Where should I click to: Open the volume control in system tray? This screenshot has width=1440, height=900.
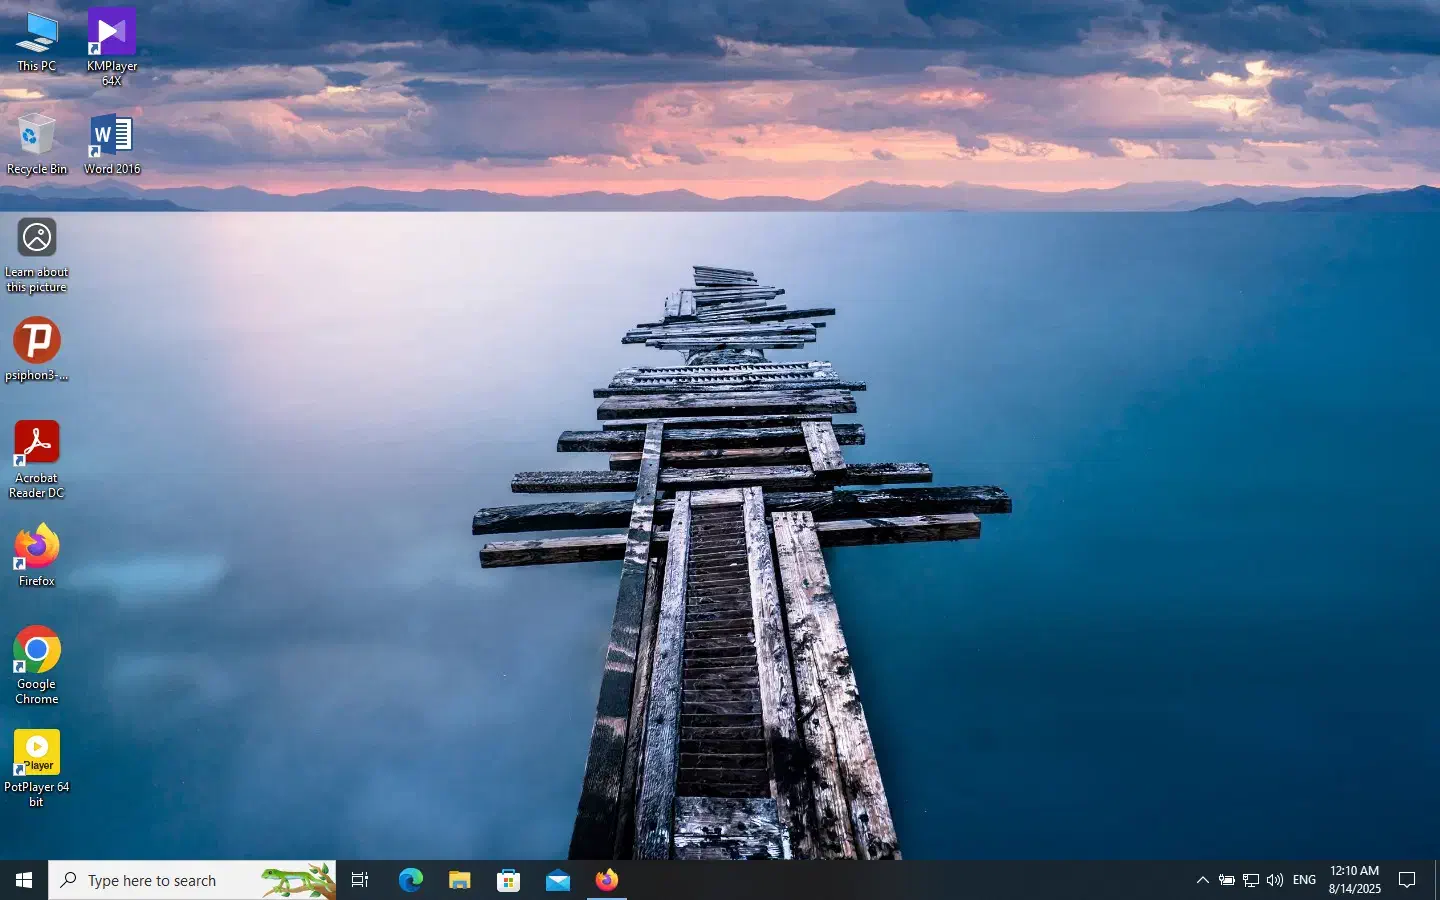pyautogui.click(x=1274, y=880)
